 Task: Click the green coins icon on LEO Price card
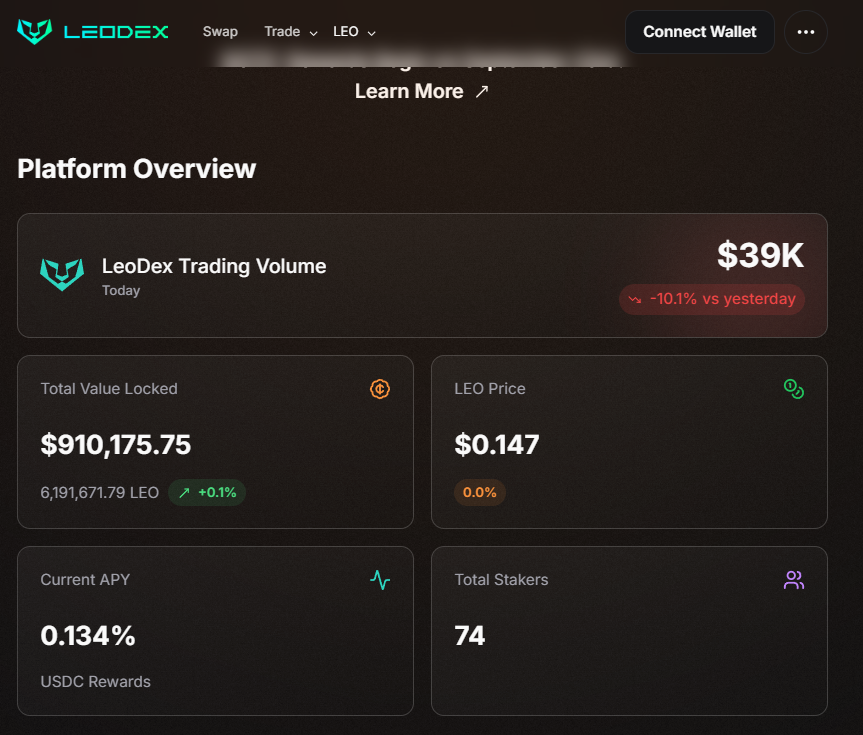click(794, 389)
